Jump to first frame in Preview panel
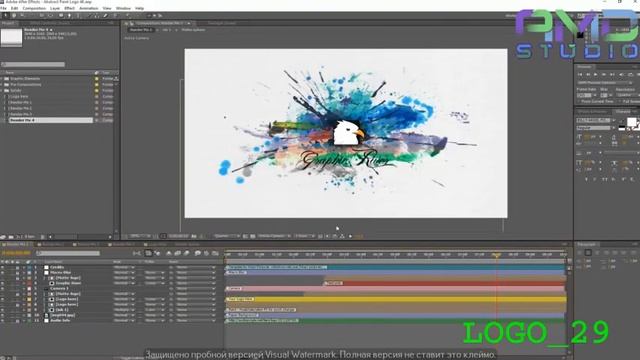 click(x=580, y=75)
